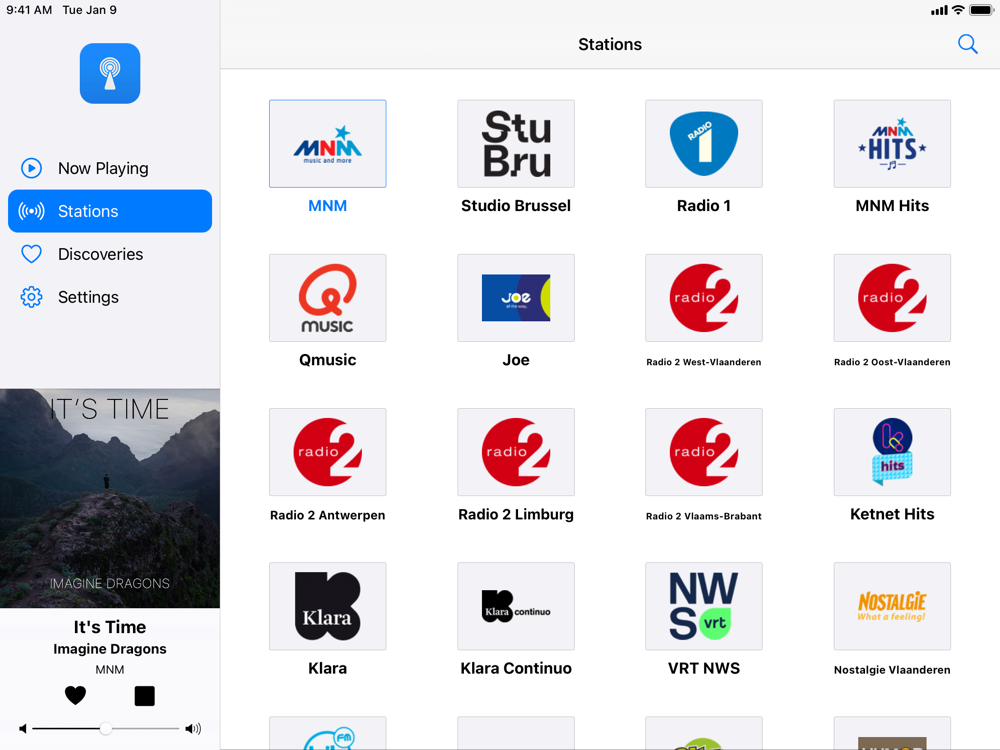Click the Discoveries heart outline icon
The height and width of the screenshot is (750, 1000).
[31, 254]
